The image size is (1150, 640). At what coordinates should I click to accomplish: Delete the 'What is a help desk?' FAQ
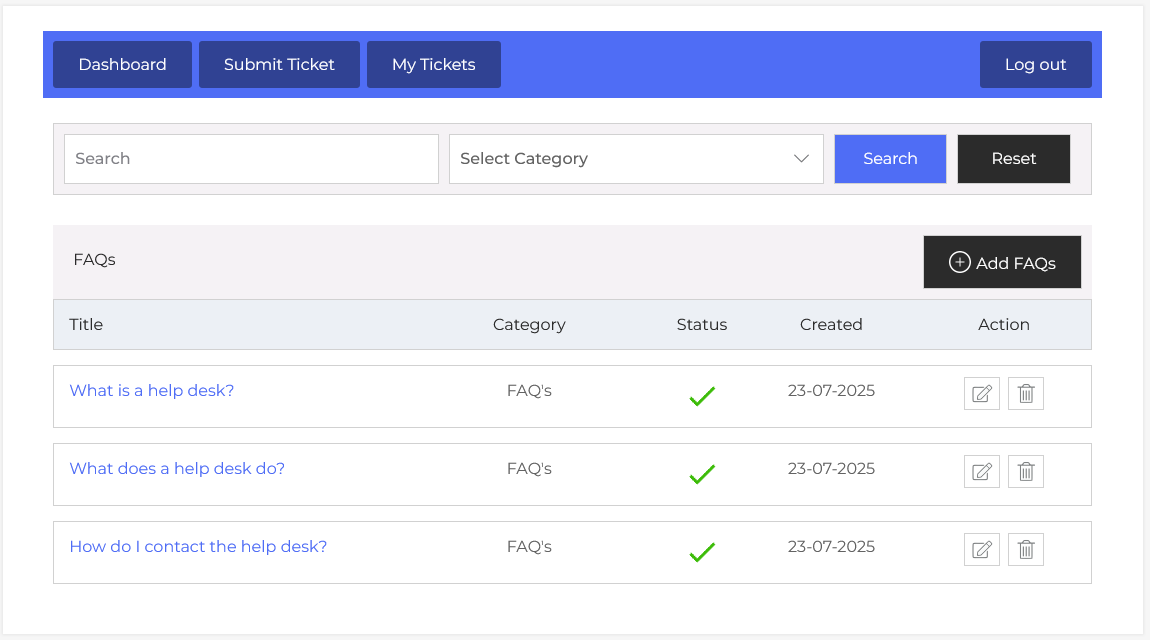coord(1025,394)
